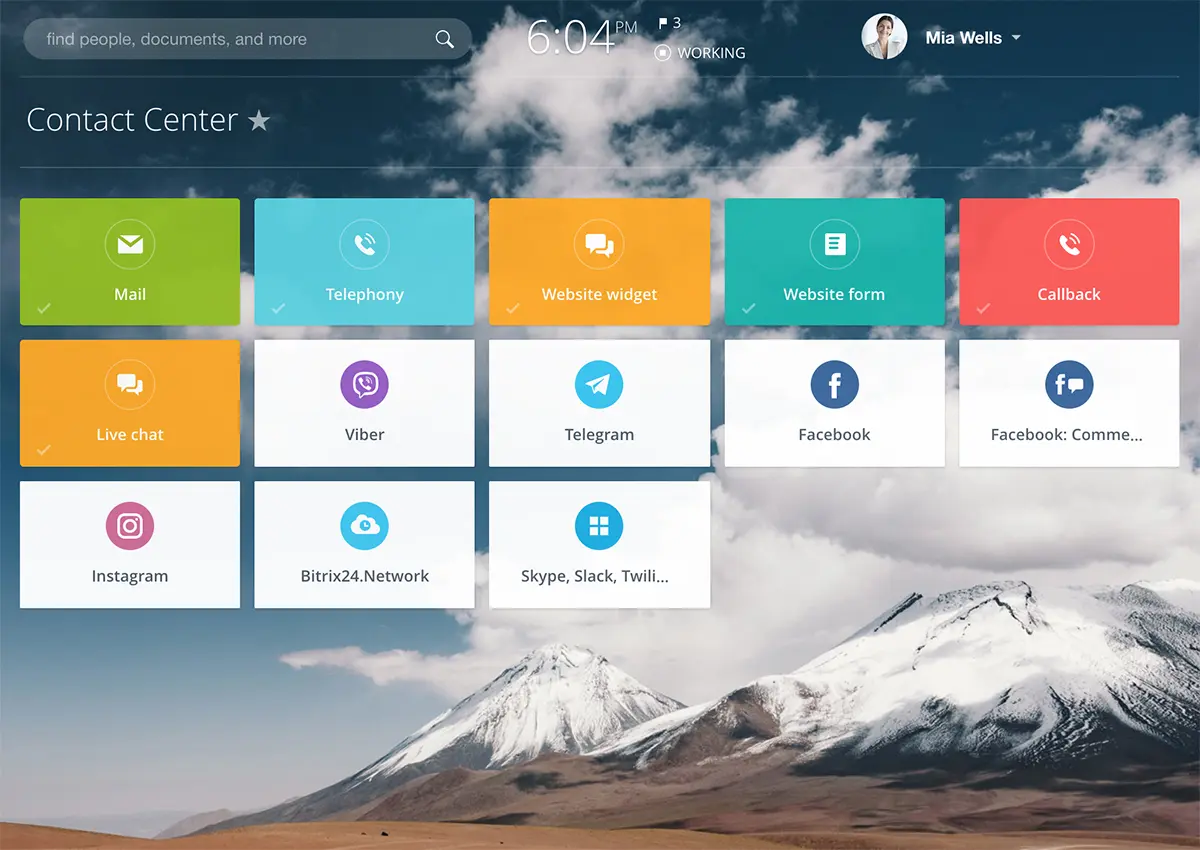Open the Callback tile
Screen dimensions: 1200x850
click(1069, 262)
